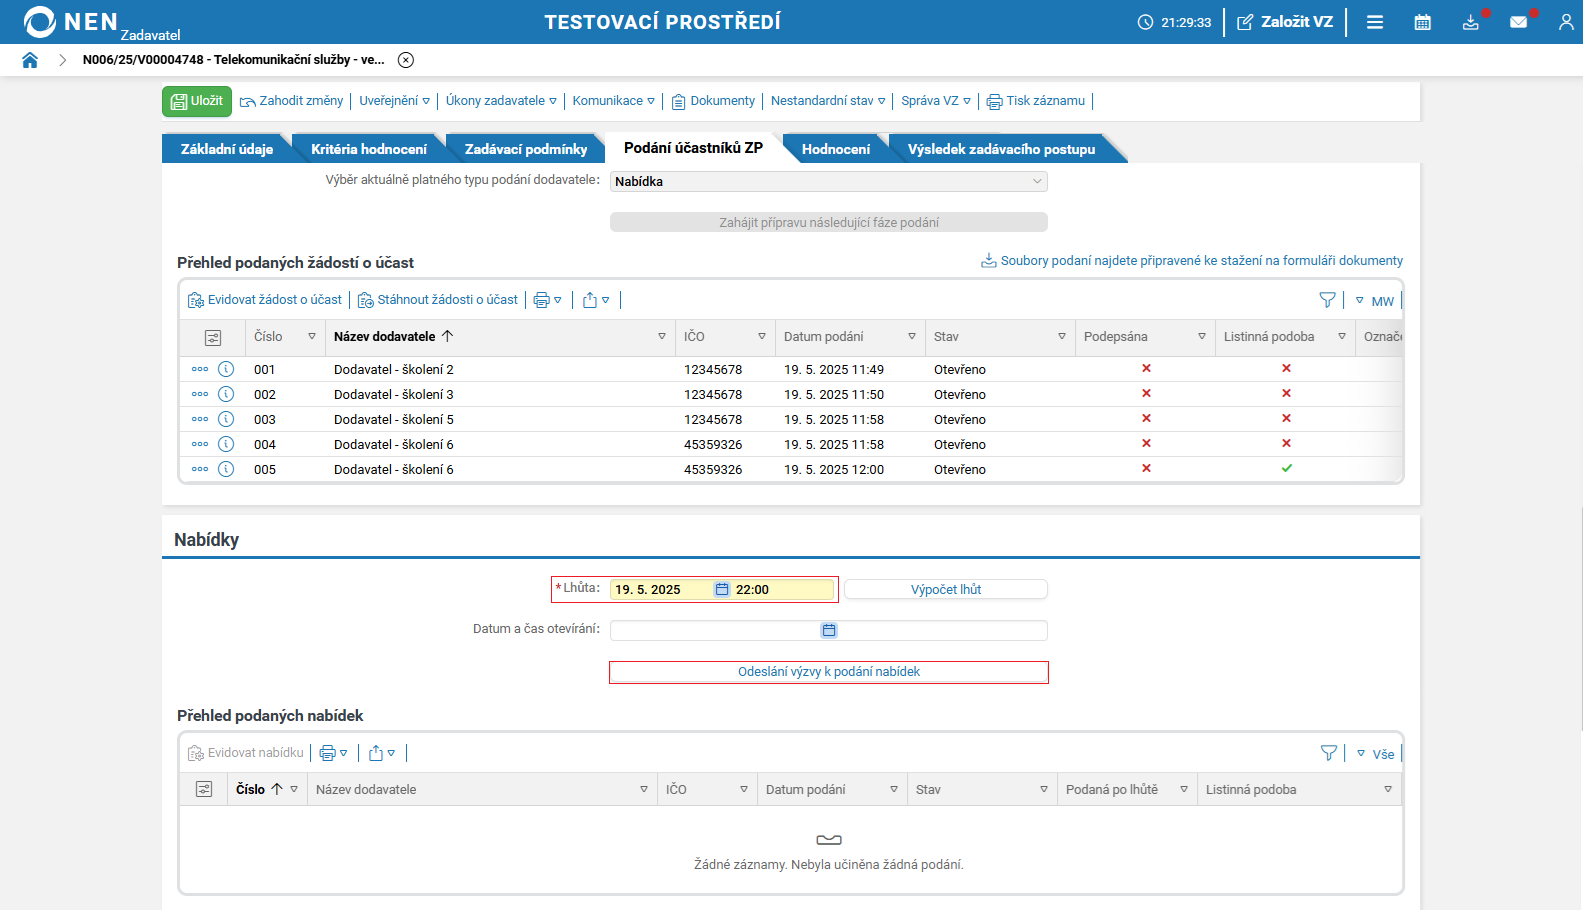Click Soubory podaní download link
This screenshot has height=910, width=1583.
[x=1200, y=261]
